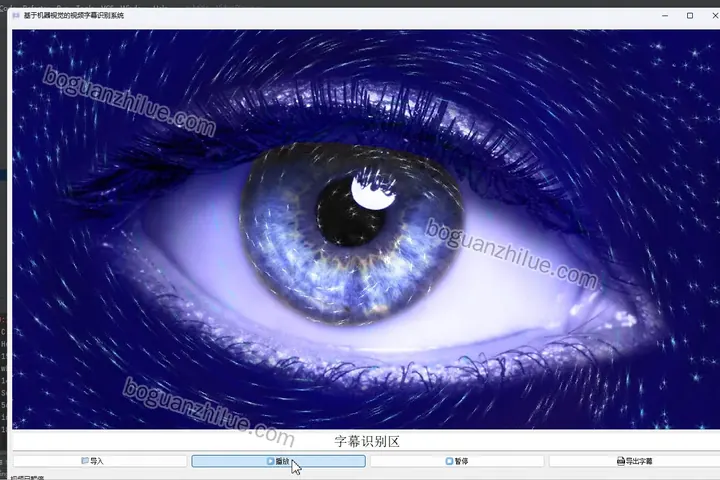Screen dimensions: 720x480
Task: Minimize the subtitle recognition window
Action: point(665,16)
